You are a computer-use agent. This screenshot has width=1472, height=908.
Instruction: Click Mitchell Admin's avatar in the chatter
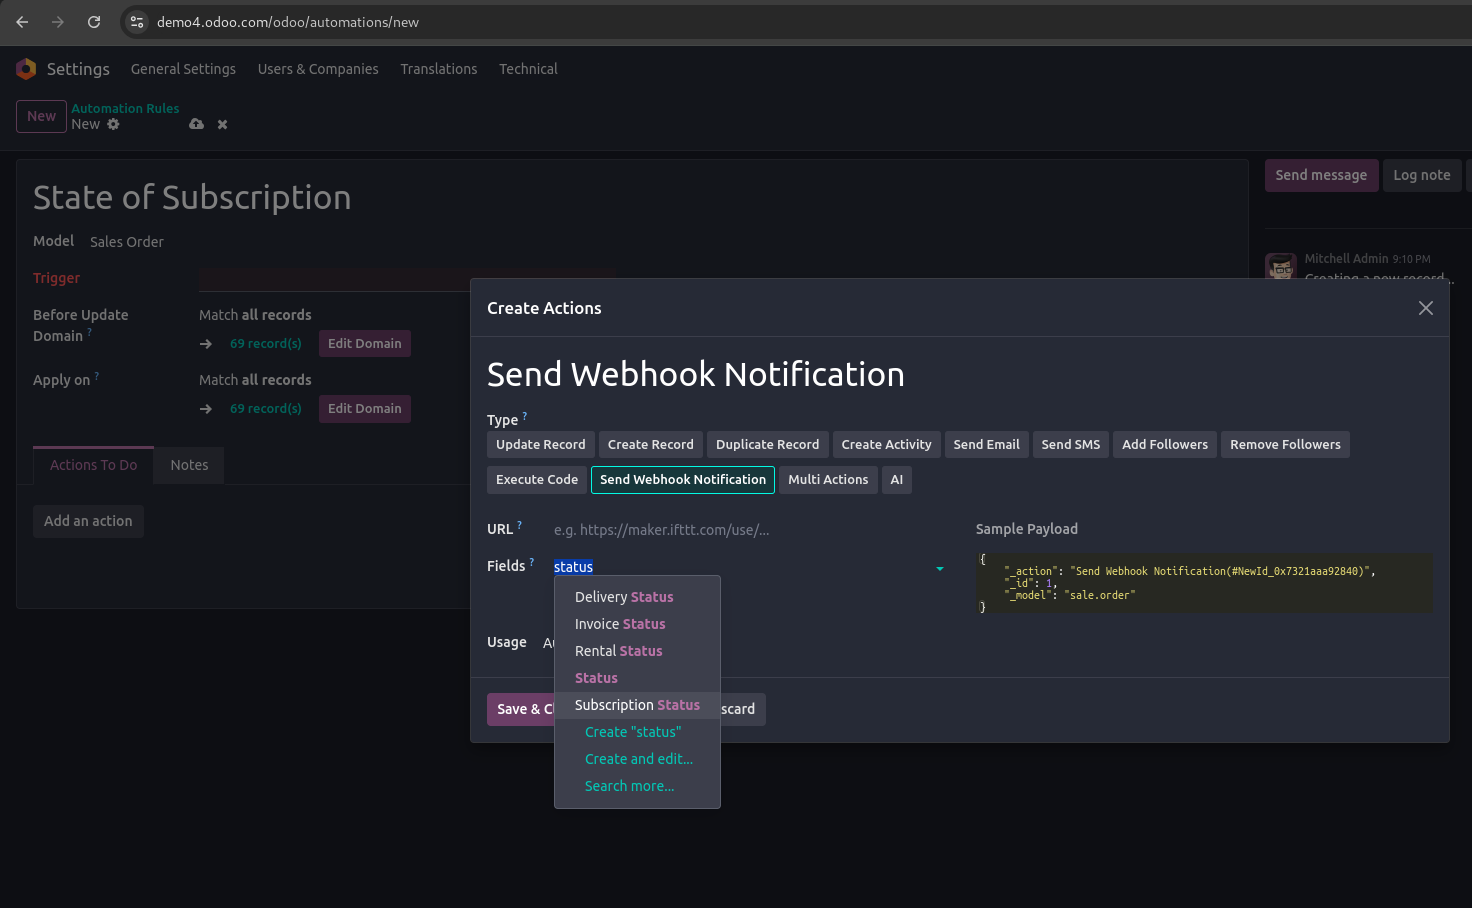coord(1281,268)
